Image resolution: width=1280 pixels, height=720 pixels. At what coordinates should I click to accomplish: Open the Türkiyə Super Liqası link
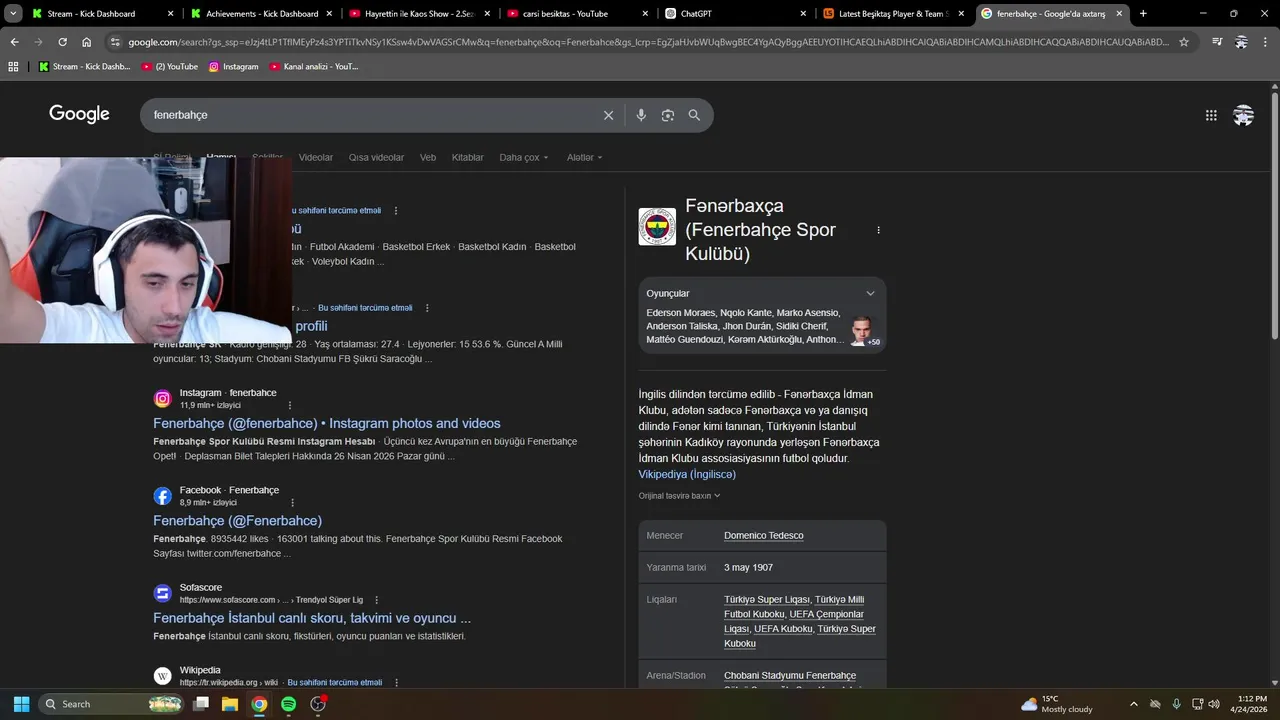tap(767, 600)
